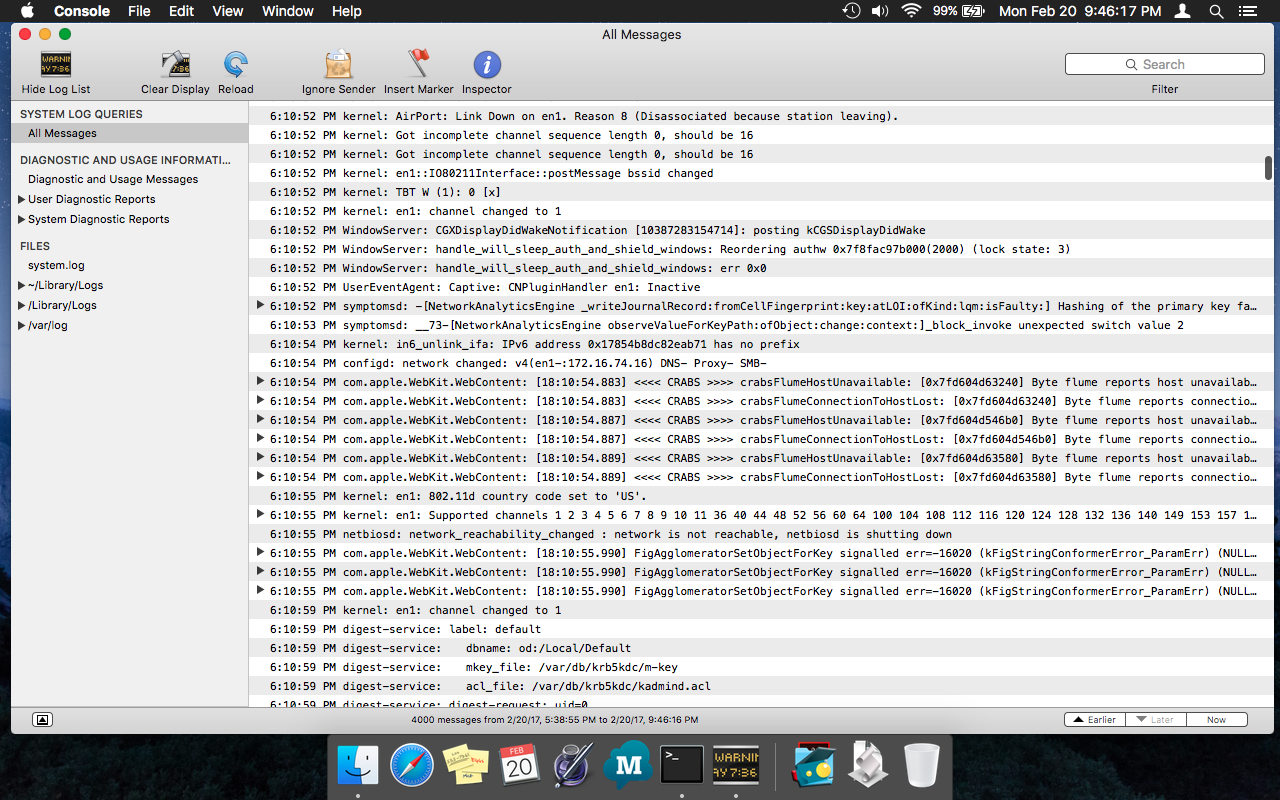The width and height of the screenshot is (1280, 800).
Task: Expand User Diagnostic Reports in sidebar
Action: (x=21, y=199)
